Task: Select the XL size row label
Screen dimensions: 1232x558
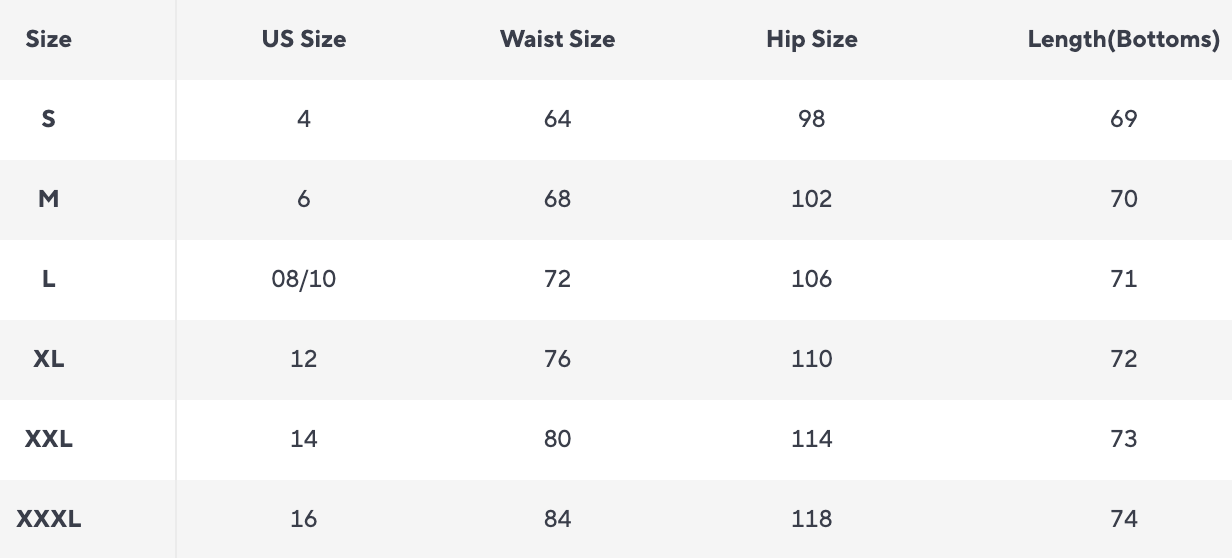Action: click(49, 359)
